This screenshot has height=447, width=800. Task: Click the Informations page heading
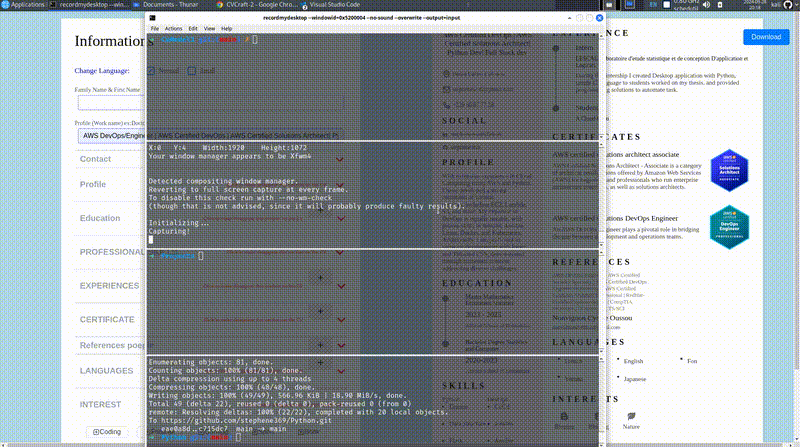(x=114, y=41)
